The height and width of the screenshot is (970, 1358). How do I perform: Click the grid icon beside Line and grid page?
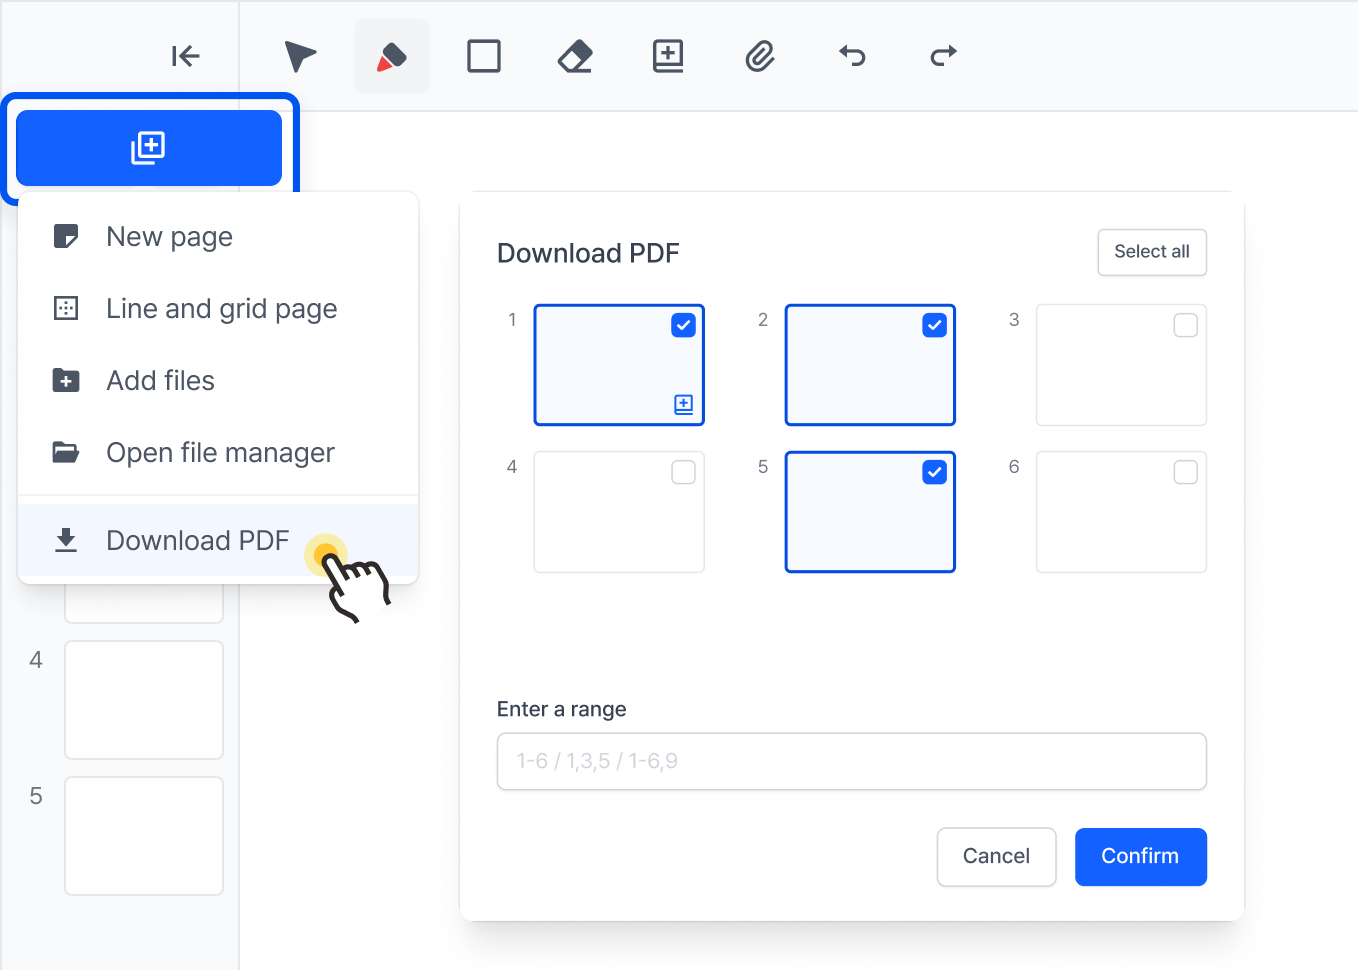click(x=66, y=308)
